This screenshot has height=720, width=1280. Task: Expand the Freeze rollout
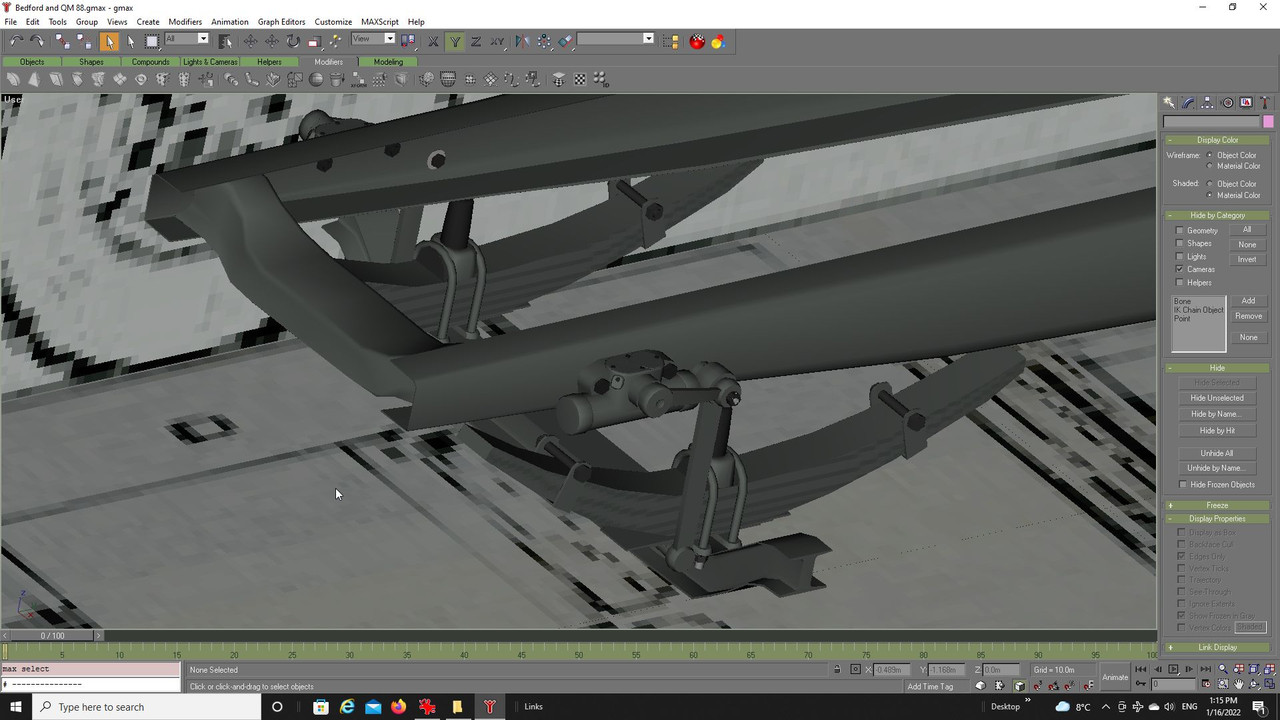[1216, 505]
